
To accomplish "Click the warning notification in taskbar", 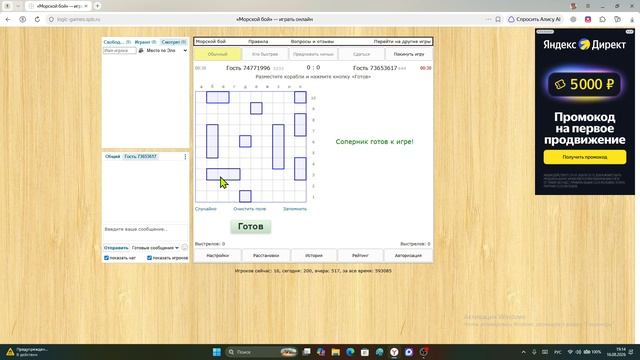I will 27,352.
